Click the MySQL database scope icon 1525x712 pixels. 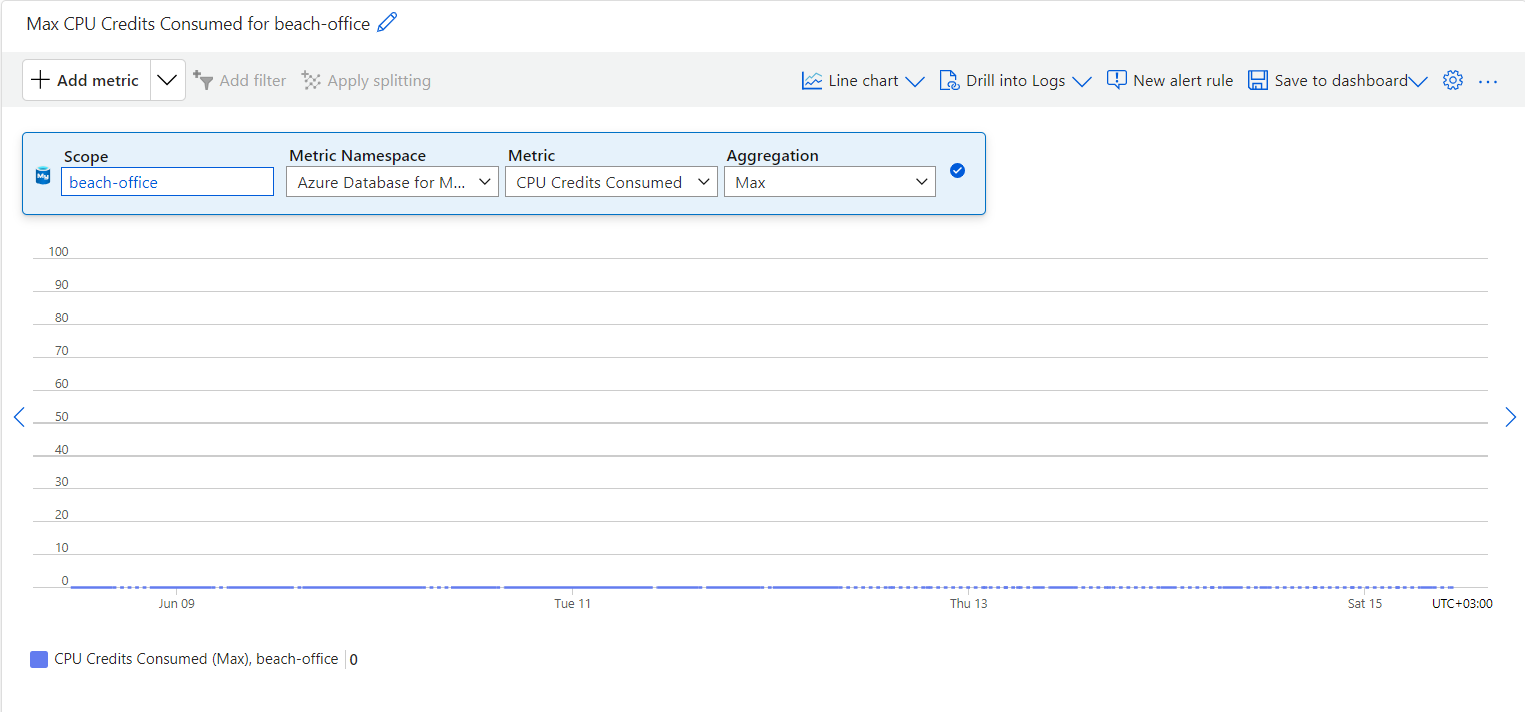(42, 176)
